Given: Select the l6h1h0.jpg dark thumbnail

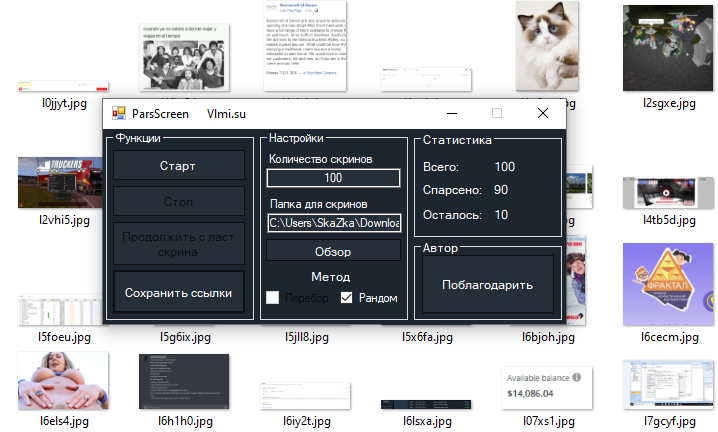Looking at the screenshot, I should 184,381.
